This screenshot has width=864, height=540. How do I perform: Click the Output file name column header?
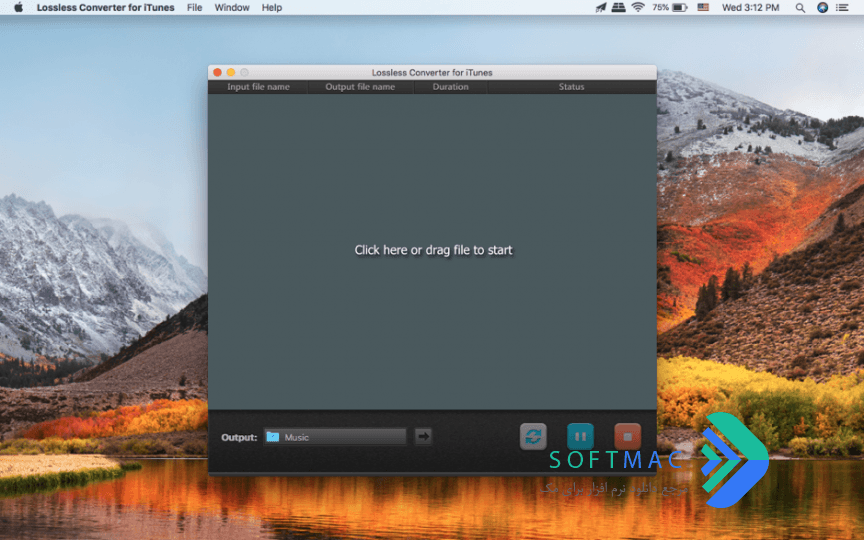click(360, 87)
